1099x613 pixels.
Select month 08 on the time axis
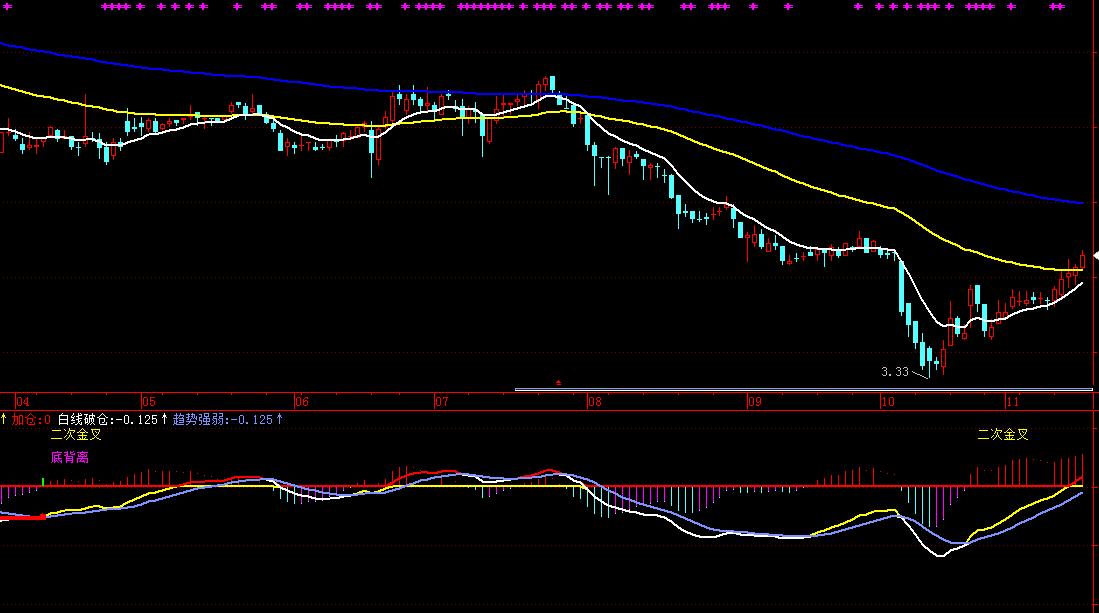[595, 401]
